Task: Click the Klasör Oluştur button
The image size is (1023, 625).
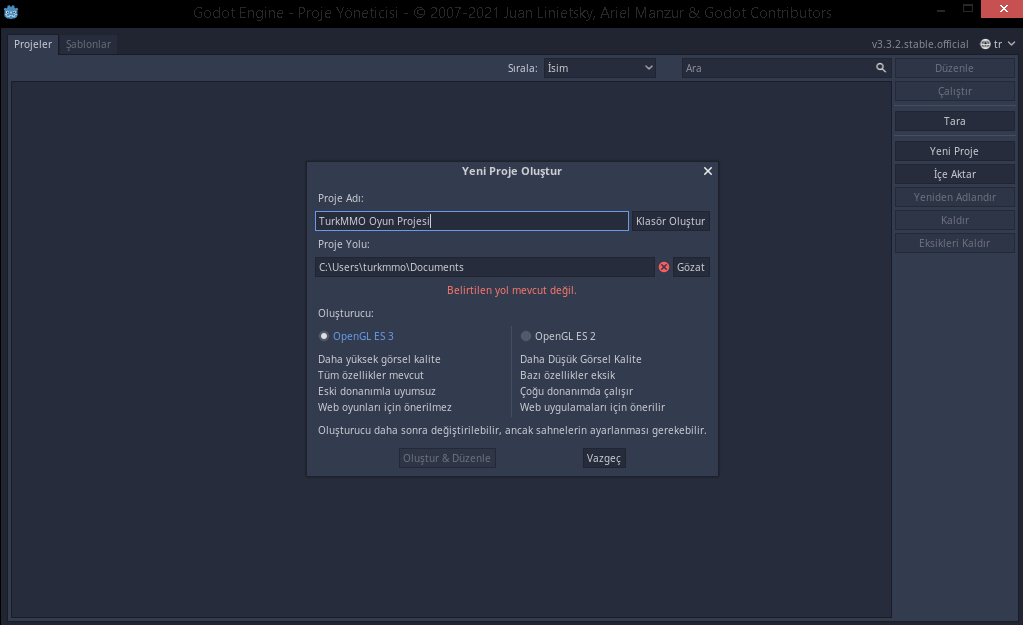Action: click(670, 221)
